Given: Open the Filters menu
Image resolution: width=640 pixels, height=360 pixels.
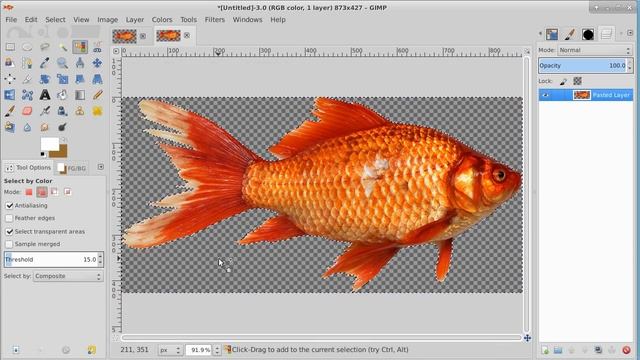Looking at the screenshot, I should (215, 20).
